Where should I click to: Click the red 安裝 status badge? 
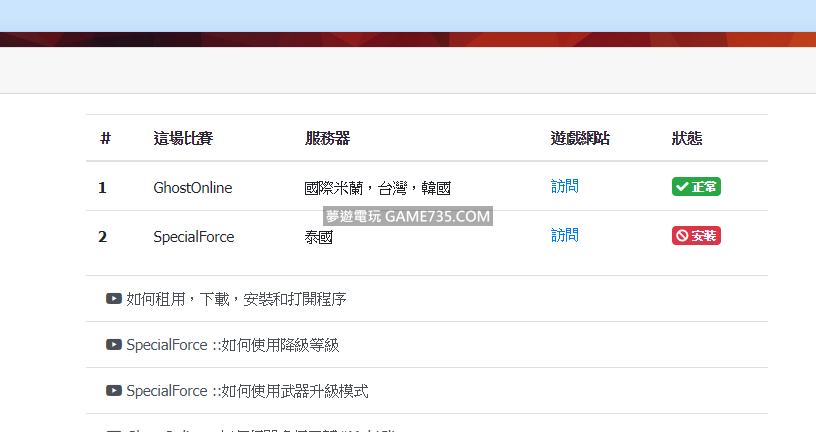tap(696, 235)
